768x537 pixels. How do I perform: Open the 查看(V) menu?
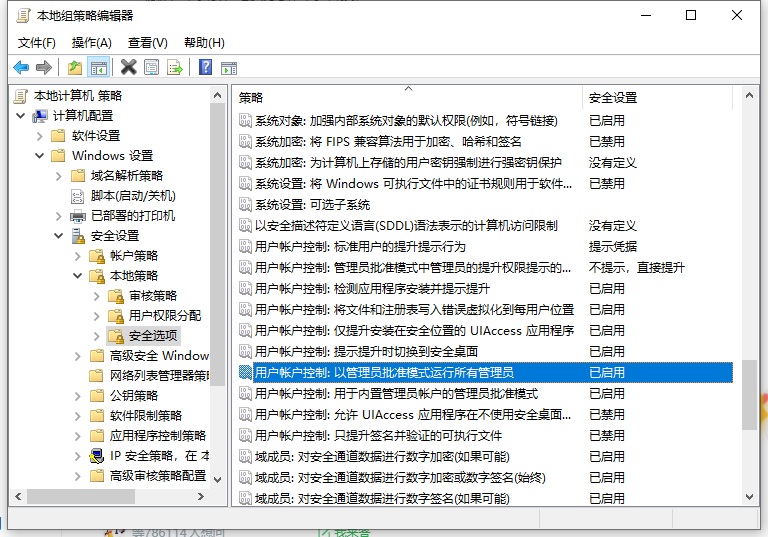[x=147, y=43]
